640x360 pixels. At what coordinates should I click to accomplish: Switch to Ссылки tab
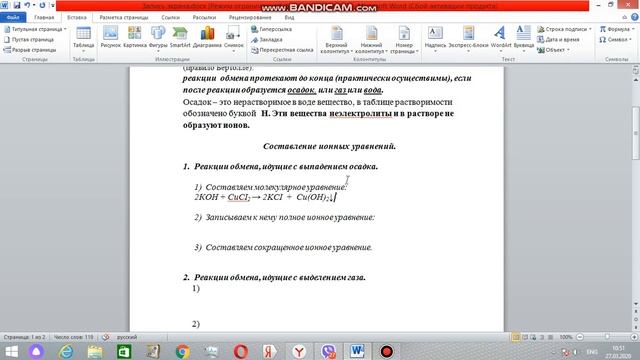coord(171,18)
